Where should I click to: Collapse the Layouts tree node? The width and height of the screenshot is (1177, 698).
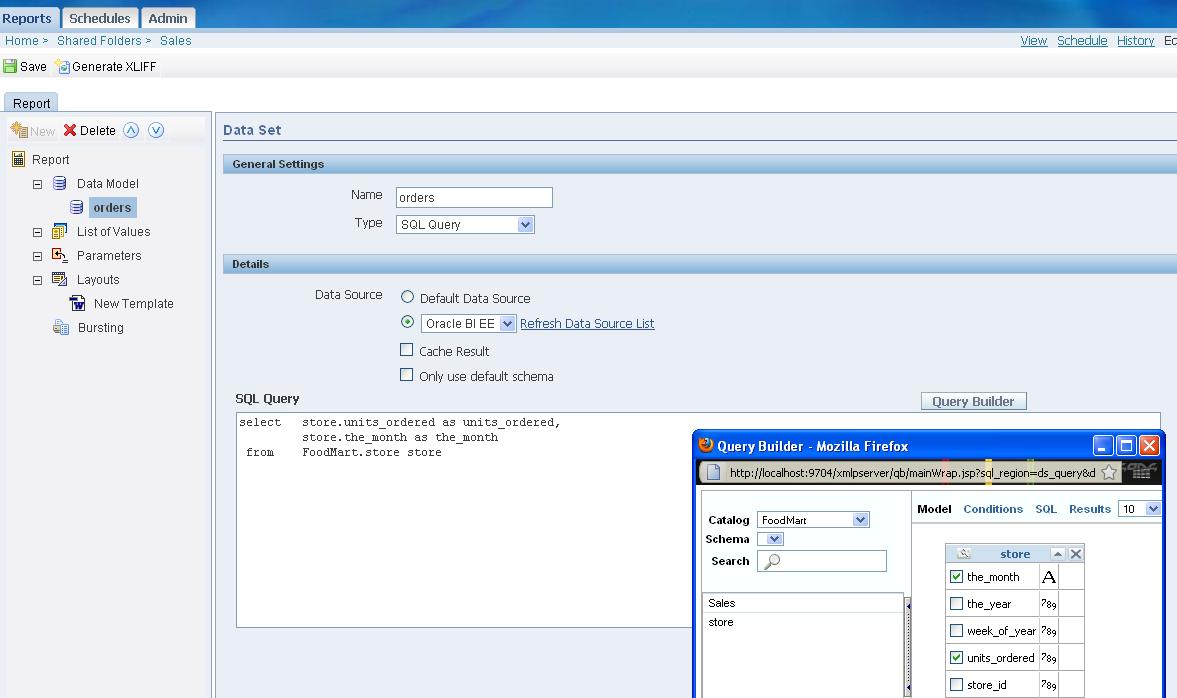point(37,281)
